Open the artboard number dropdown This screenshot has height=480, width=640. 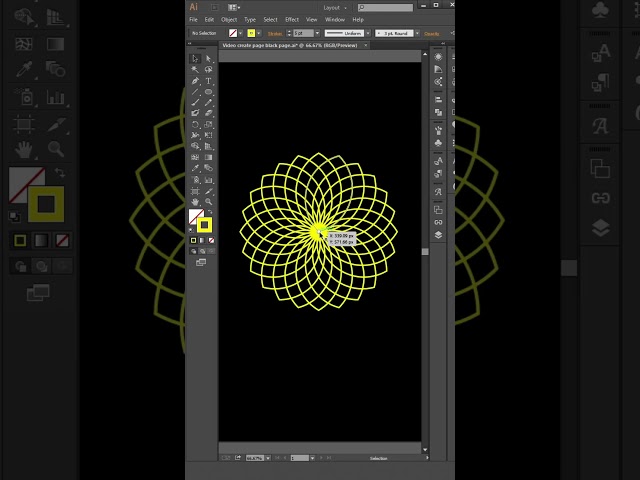coord(312,458)
